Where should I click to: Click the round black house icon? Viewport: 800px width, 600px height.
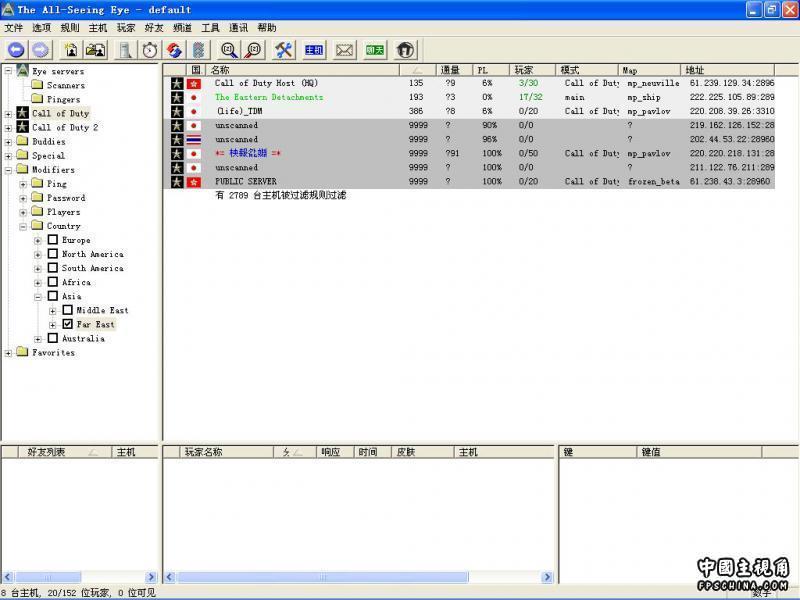[x=405, y=49]
